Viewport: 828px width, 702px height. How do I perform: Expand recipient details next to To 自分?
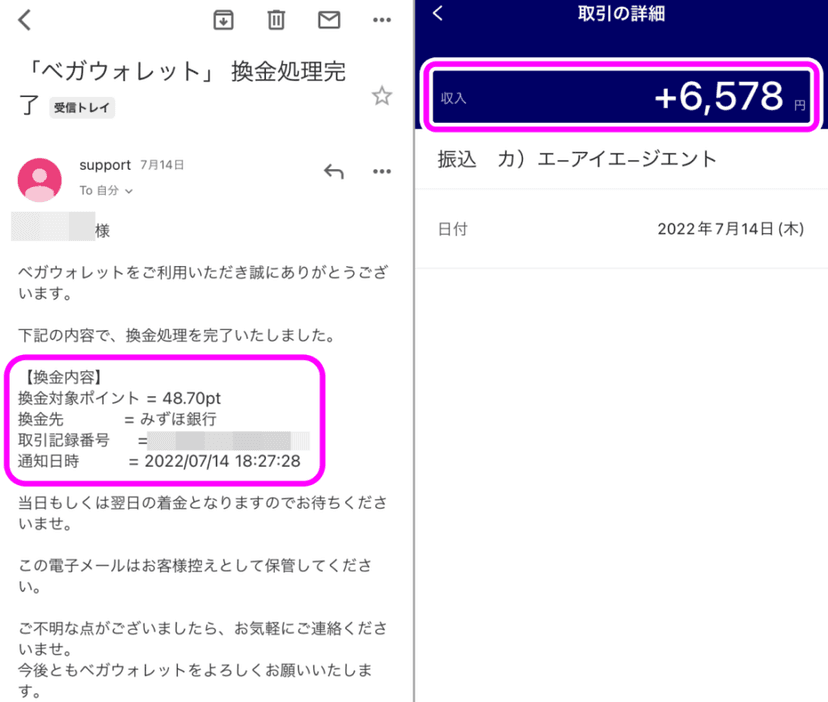point(129,191)
